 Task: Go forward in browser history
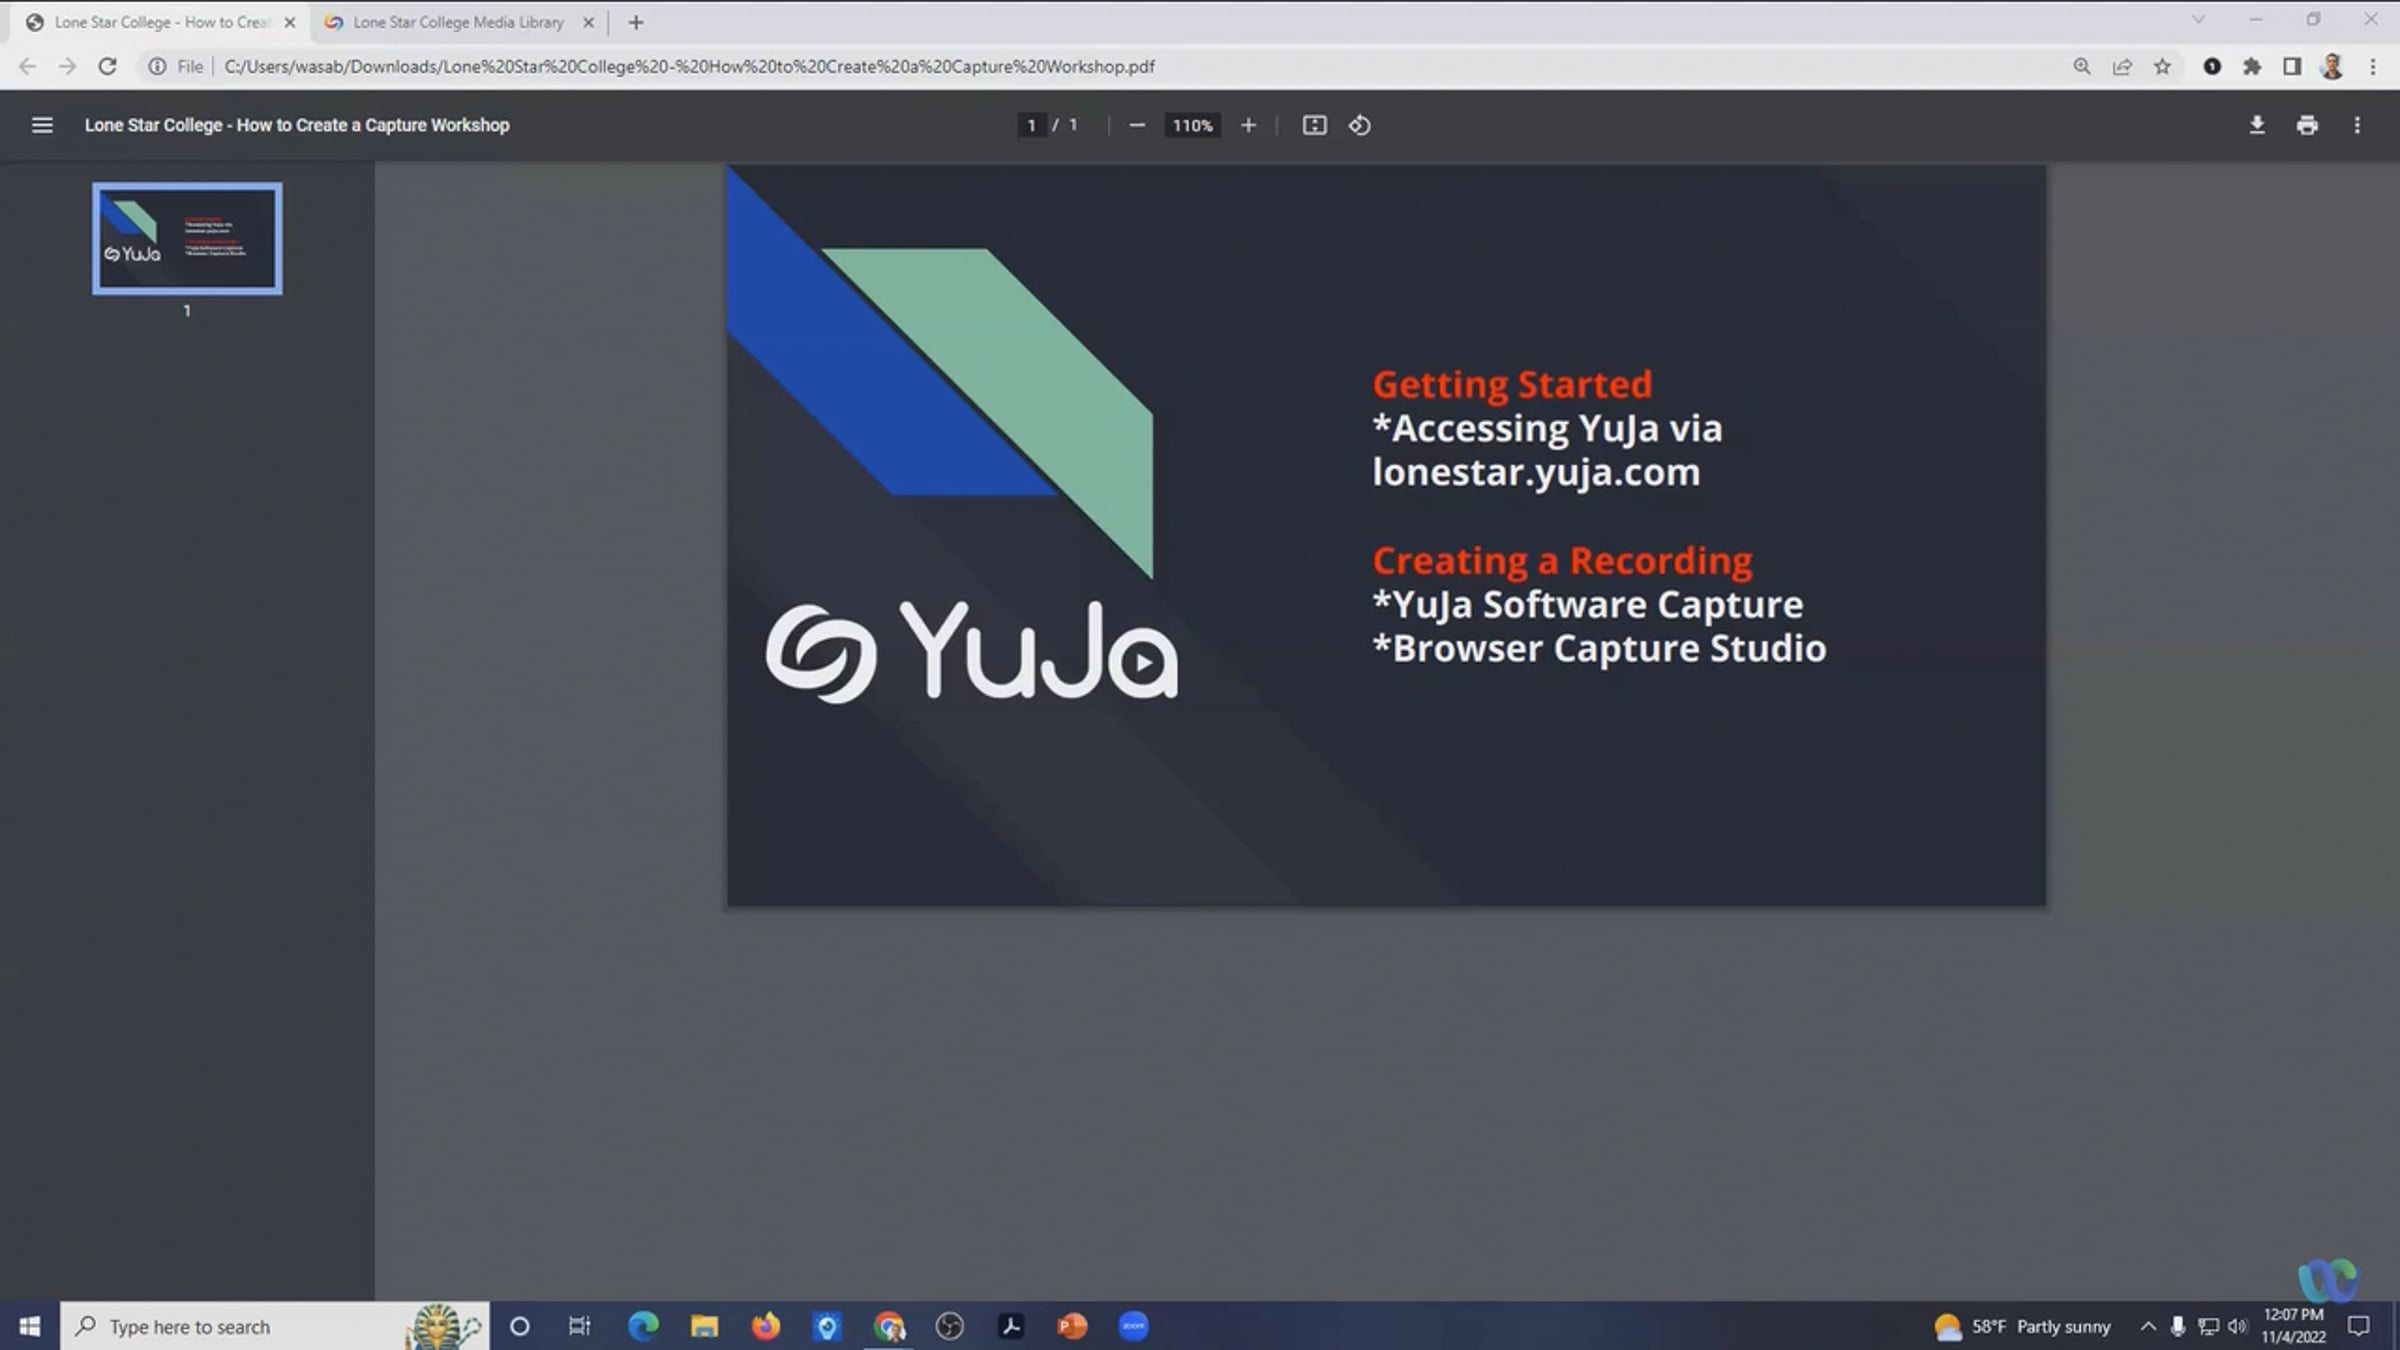pyautogui.click(x=67, y=66)
